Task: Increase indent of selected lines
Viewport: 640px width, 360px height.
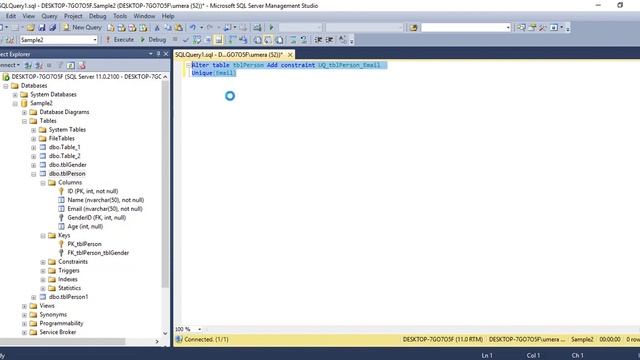Action: [x=329, y=40]
